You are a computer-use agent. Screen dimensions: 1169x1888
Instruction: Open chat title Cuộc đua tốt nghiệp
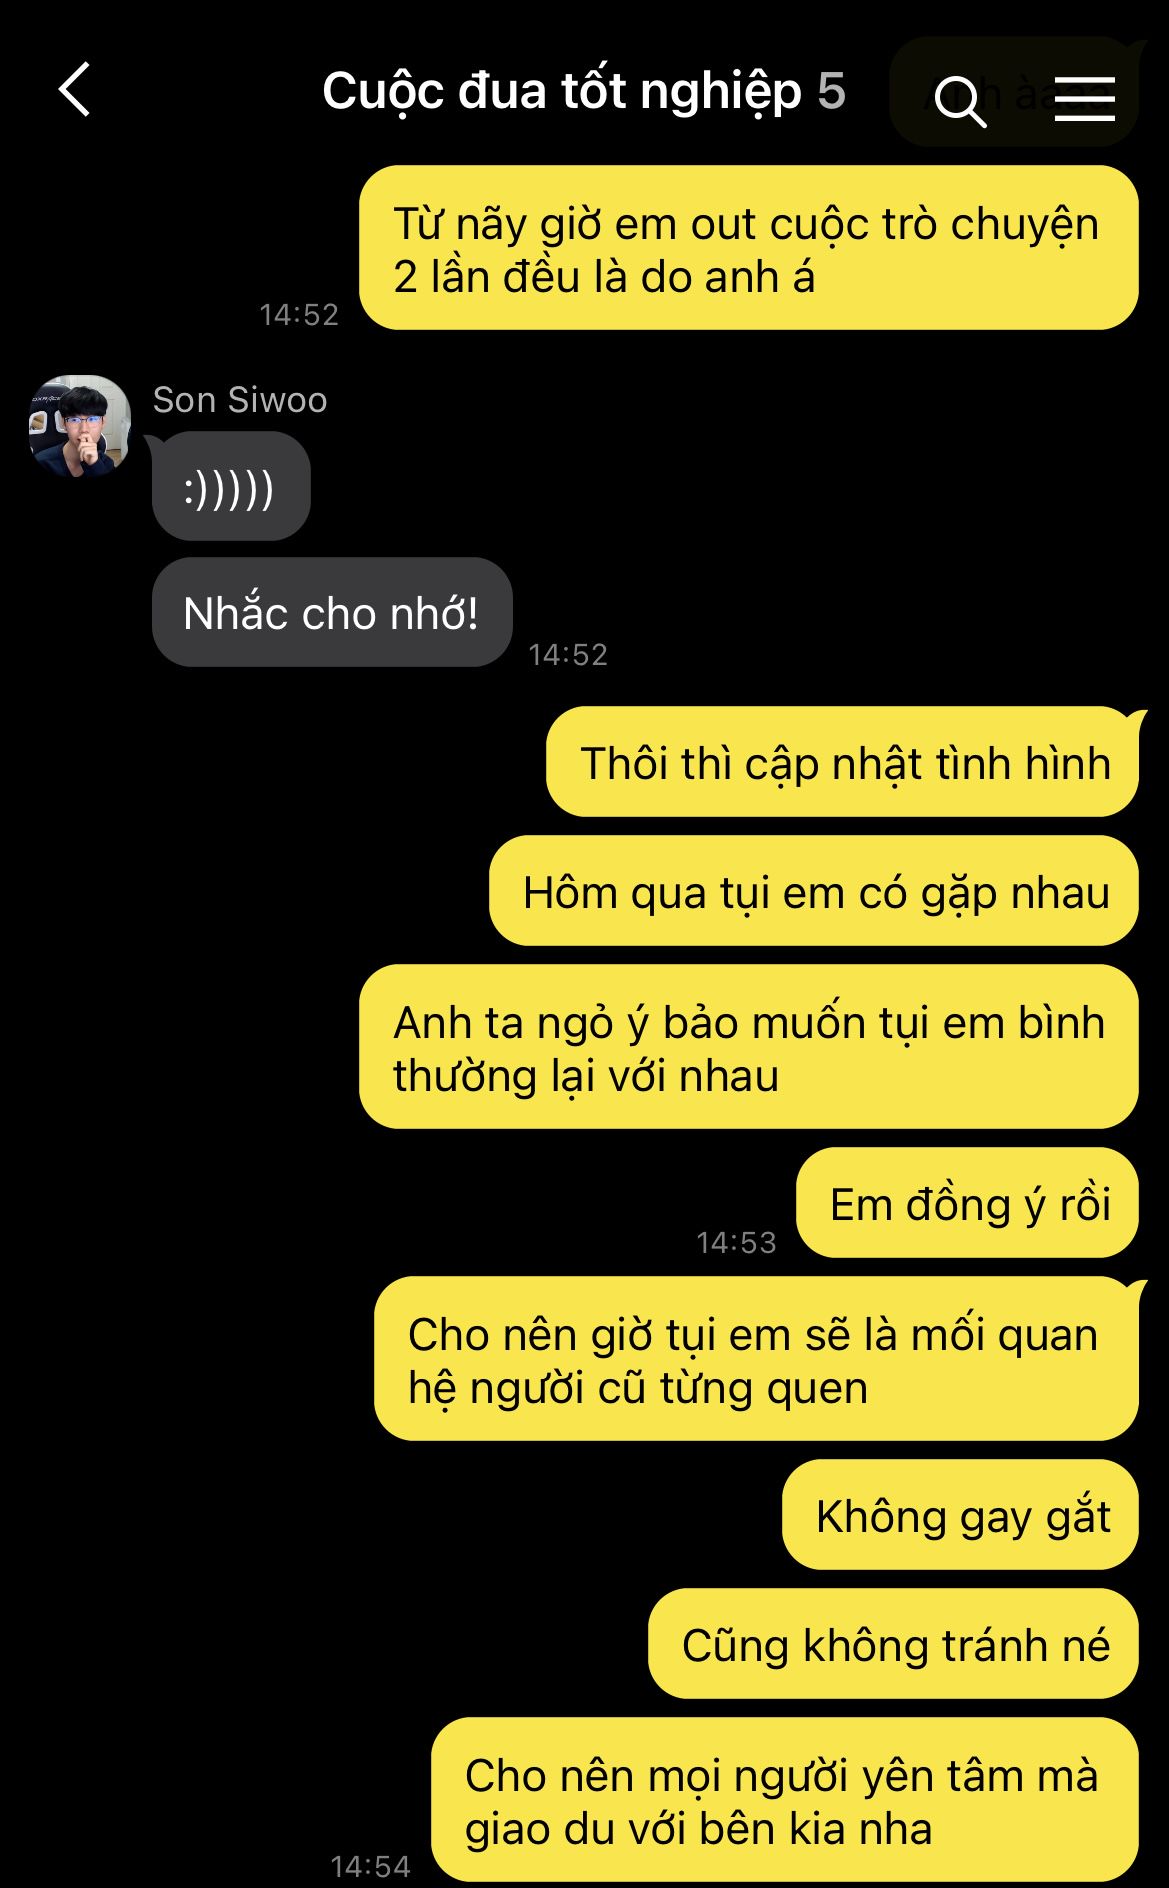pos(562,92)
